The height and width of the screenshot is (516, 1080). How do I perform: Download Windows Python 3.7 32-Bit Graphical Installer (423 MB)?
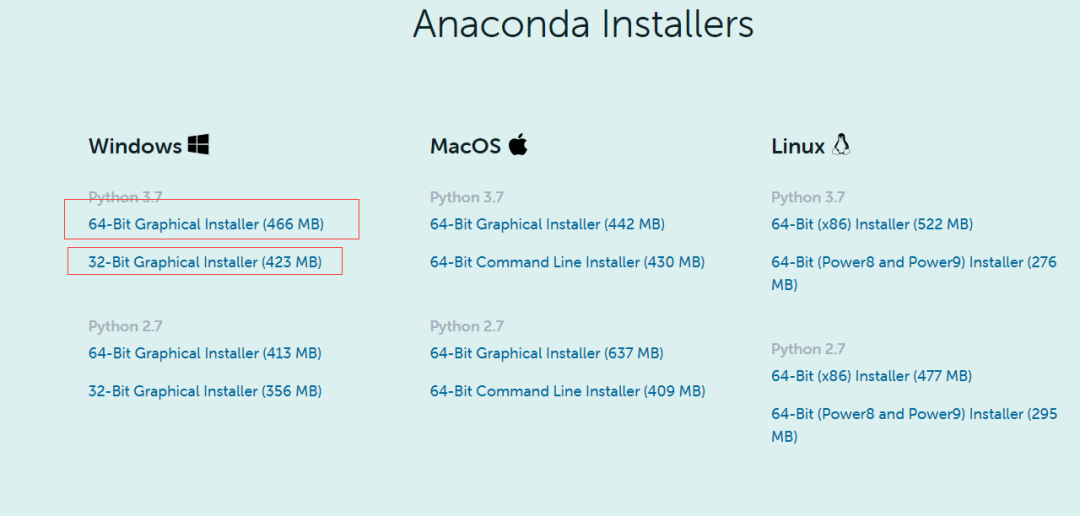pyautogui.click(x=205, y=262)
